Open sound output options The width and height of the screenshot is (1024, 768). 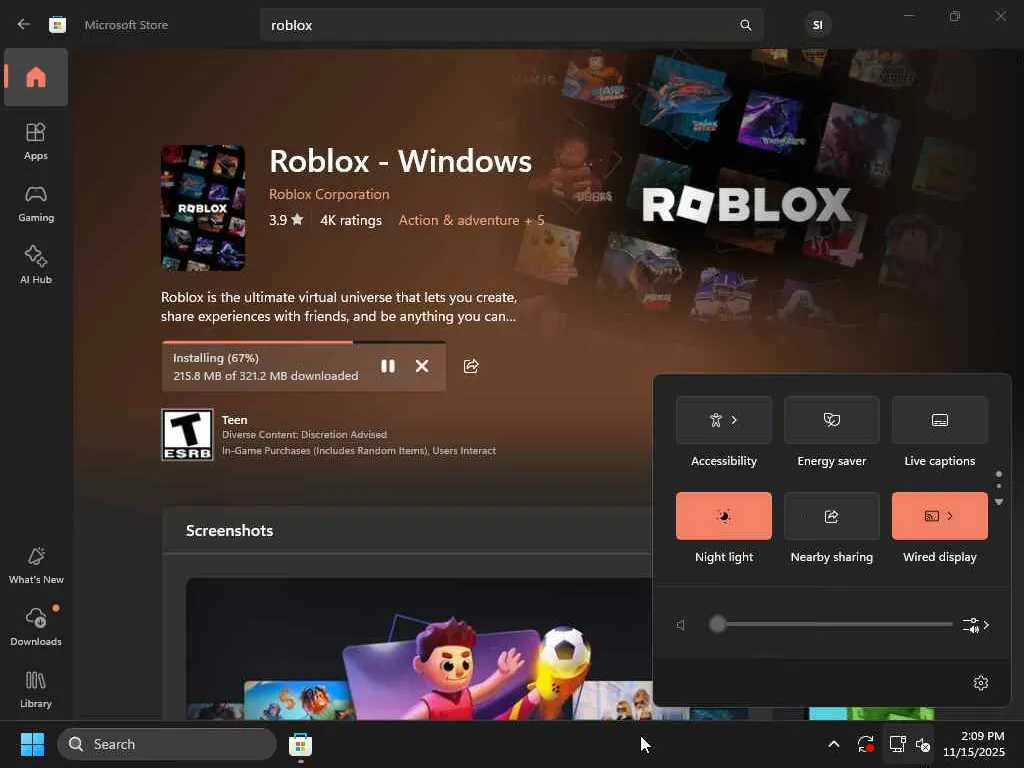[x=976, y=625]
